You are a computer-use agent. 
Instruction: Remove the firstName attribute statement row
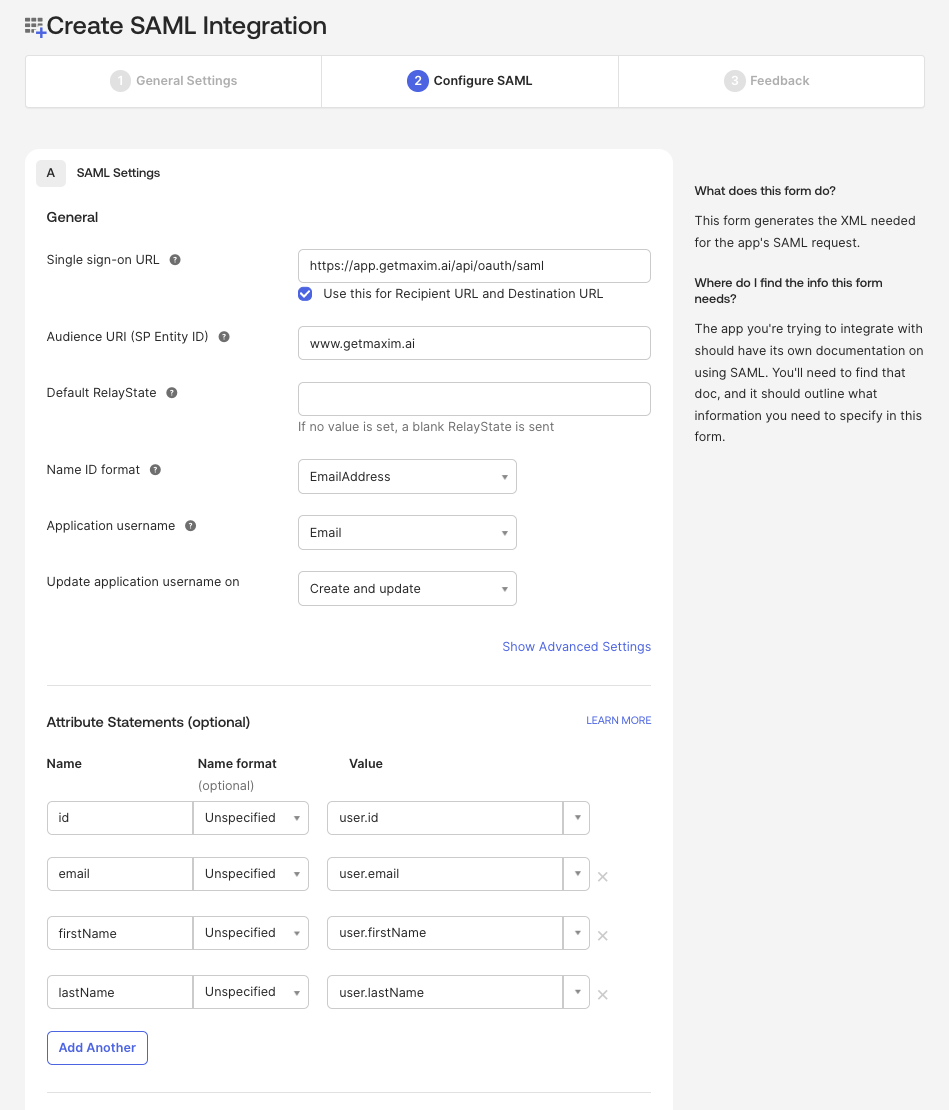(602, 936)
